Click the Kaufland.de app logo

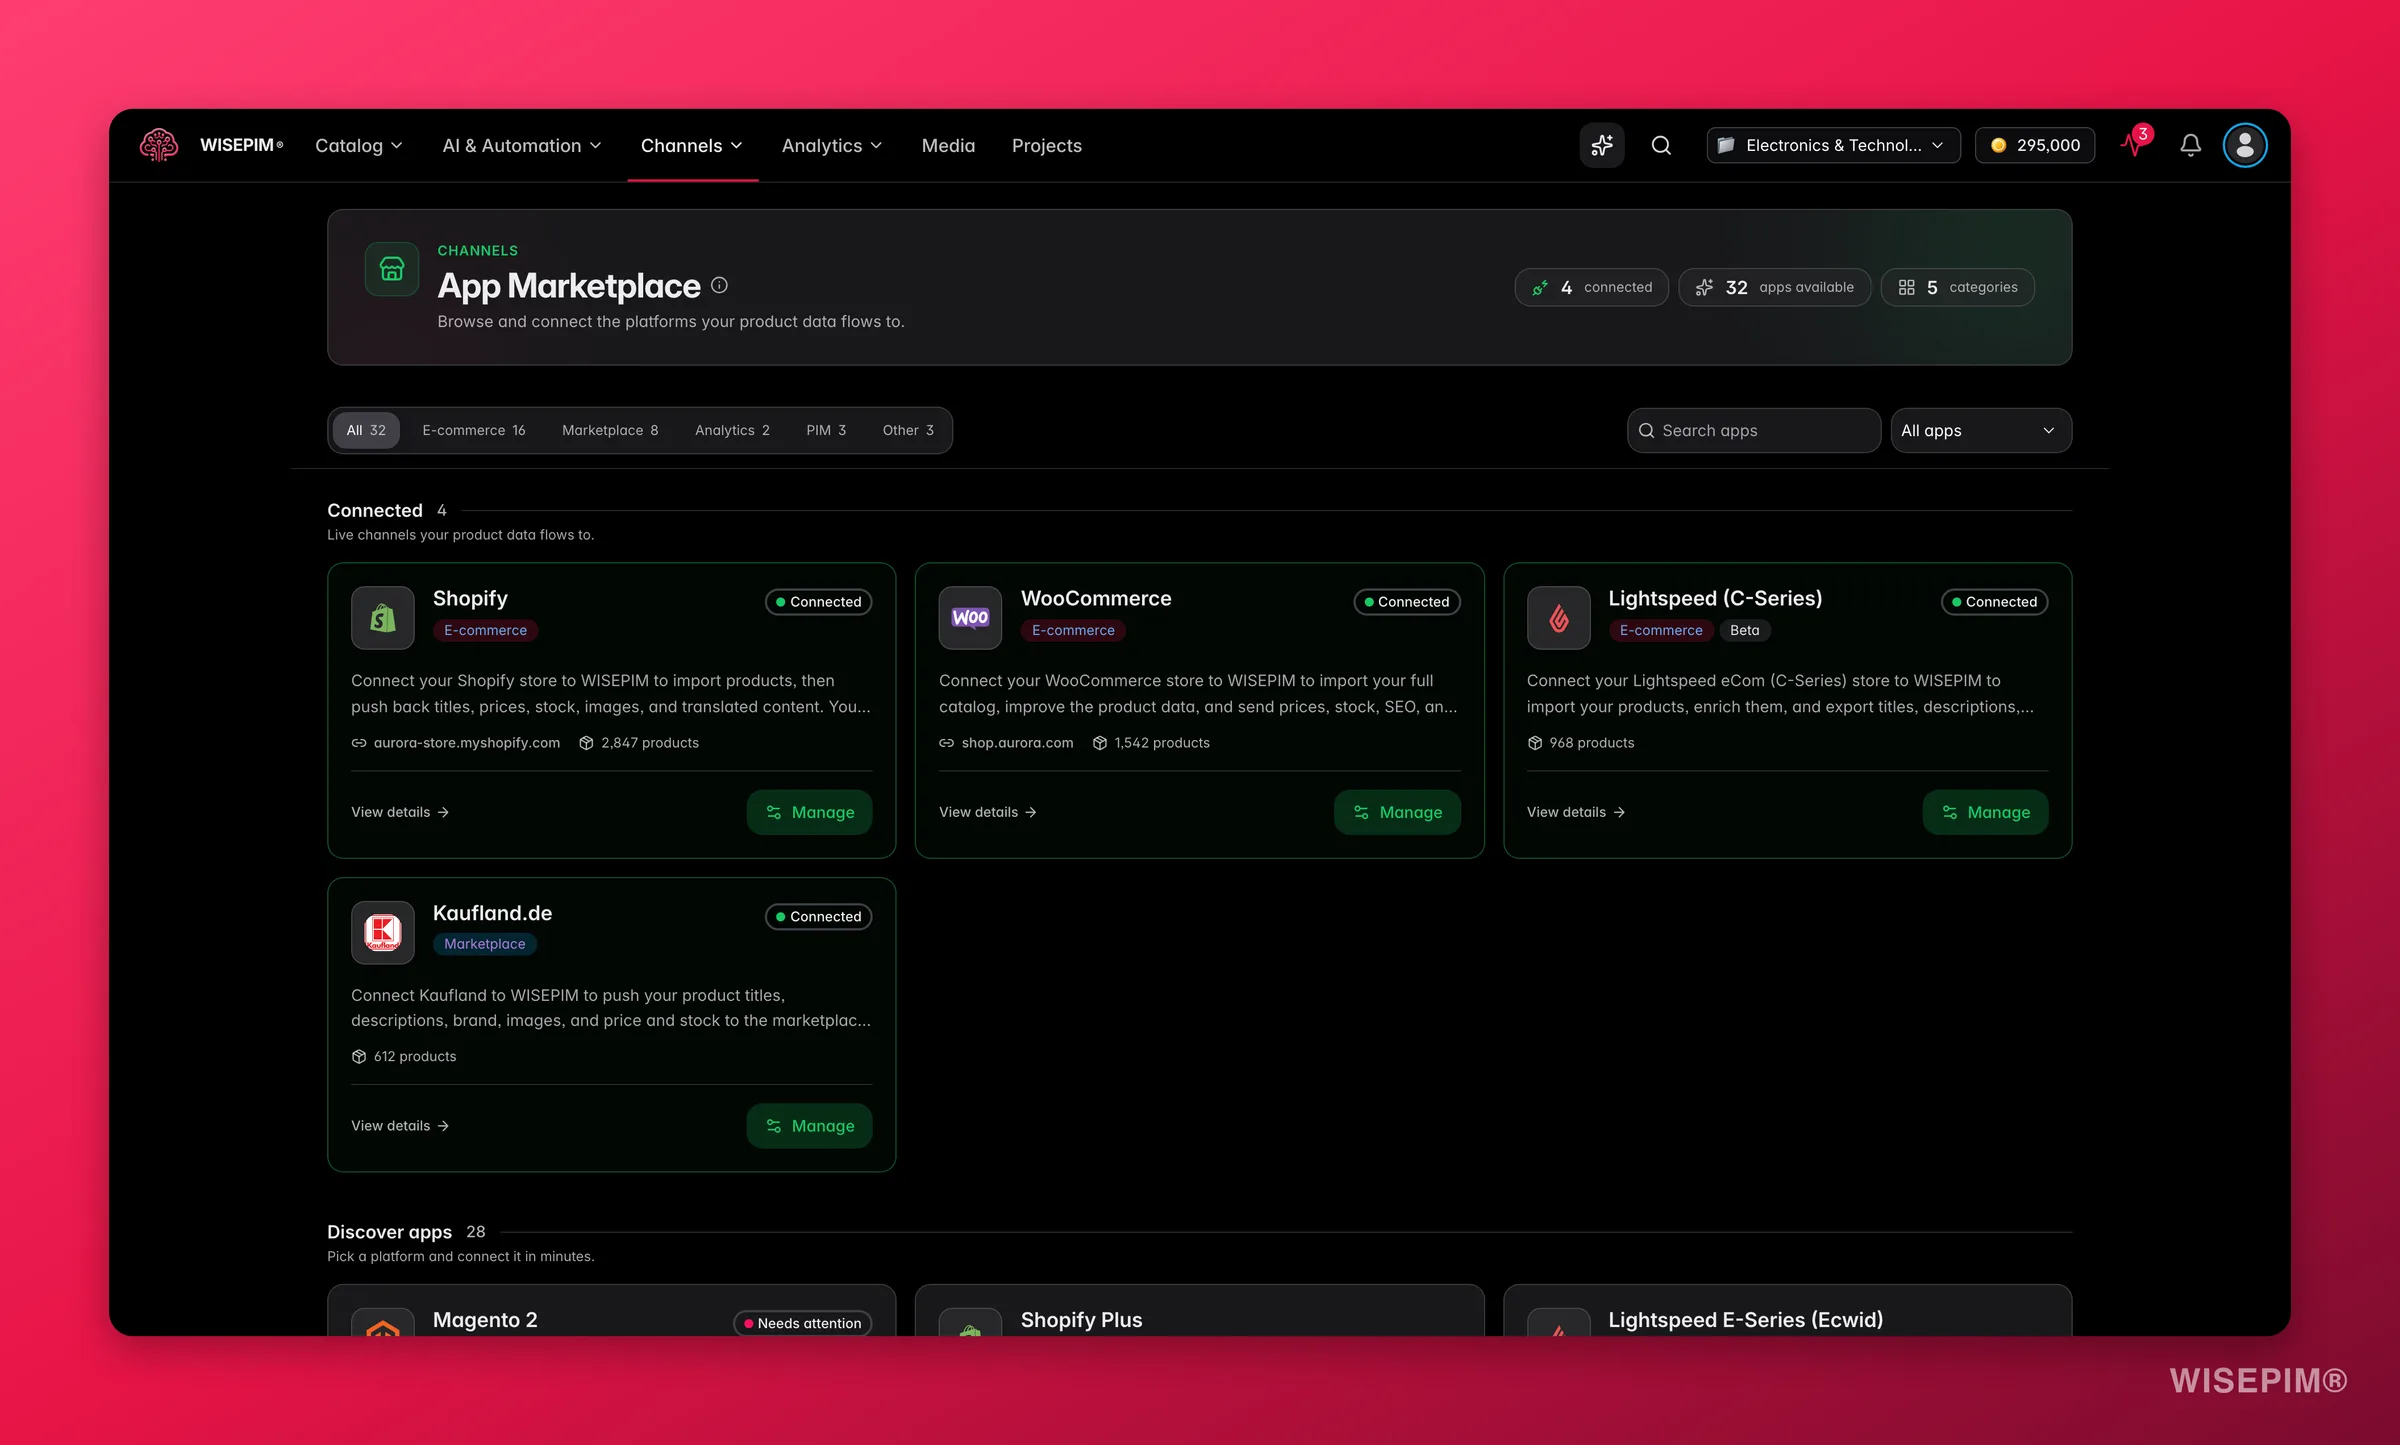[x=383, y=932]
